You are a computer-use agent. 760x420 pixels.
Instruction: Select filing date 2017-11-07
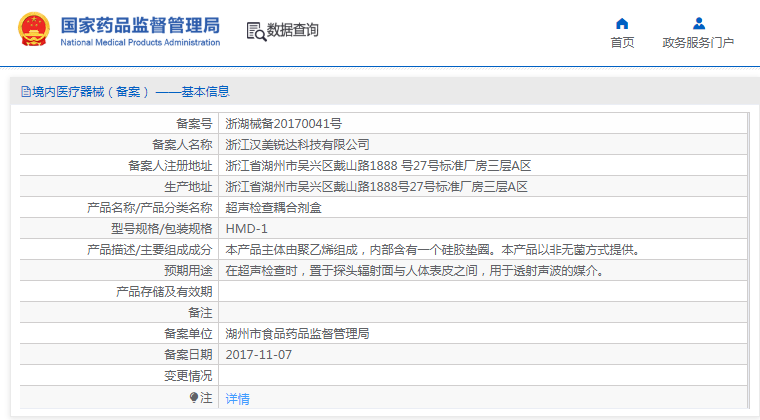(259, 355)
